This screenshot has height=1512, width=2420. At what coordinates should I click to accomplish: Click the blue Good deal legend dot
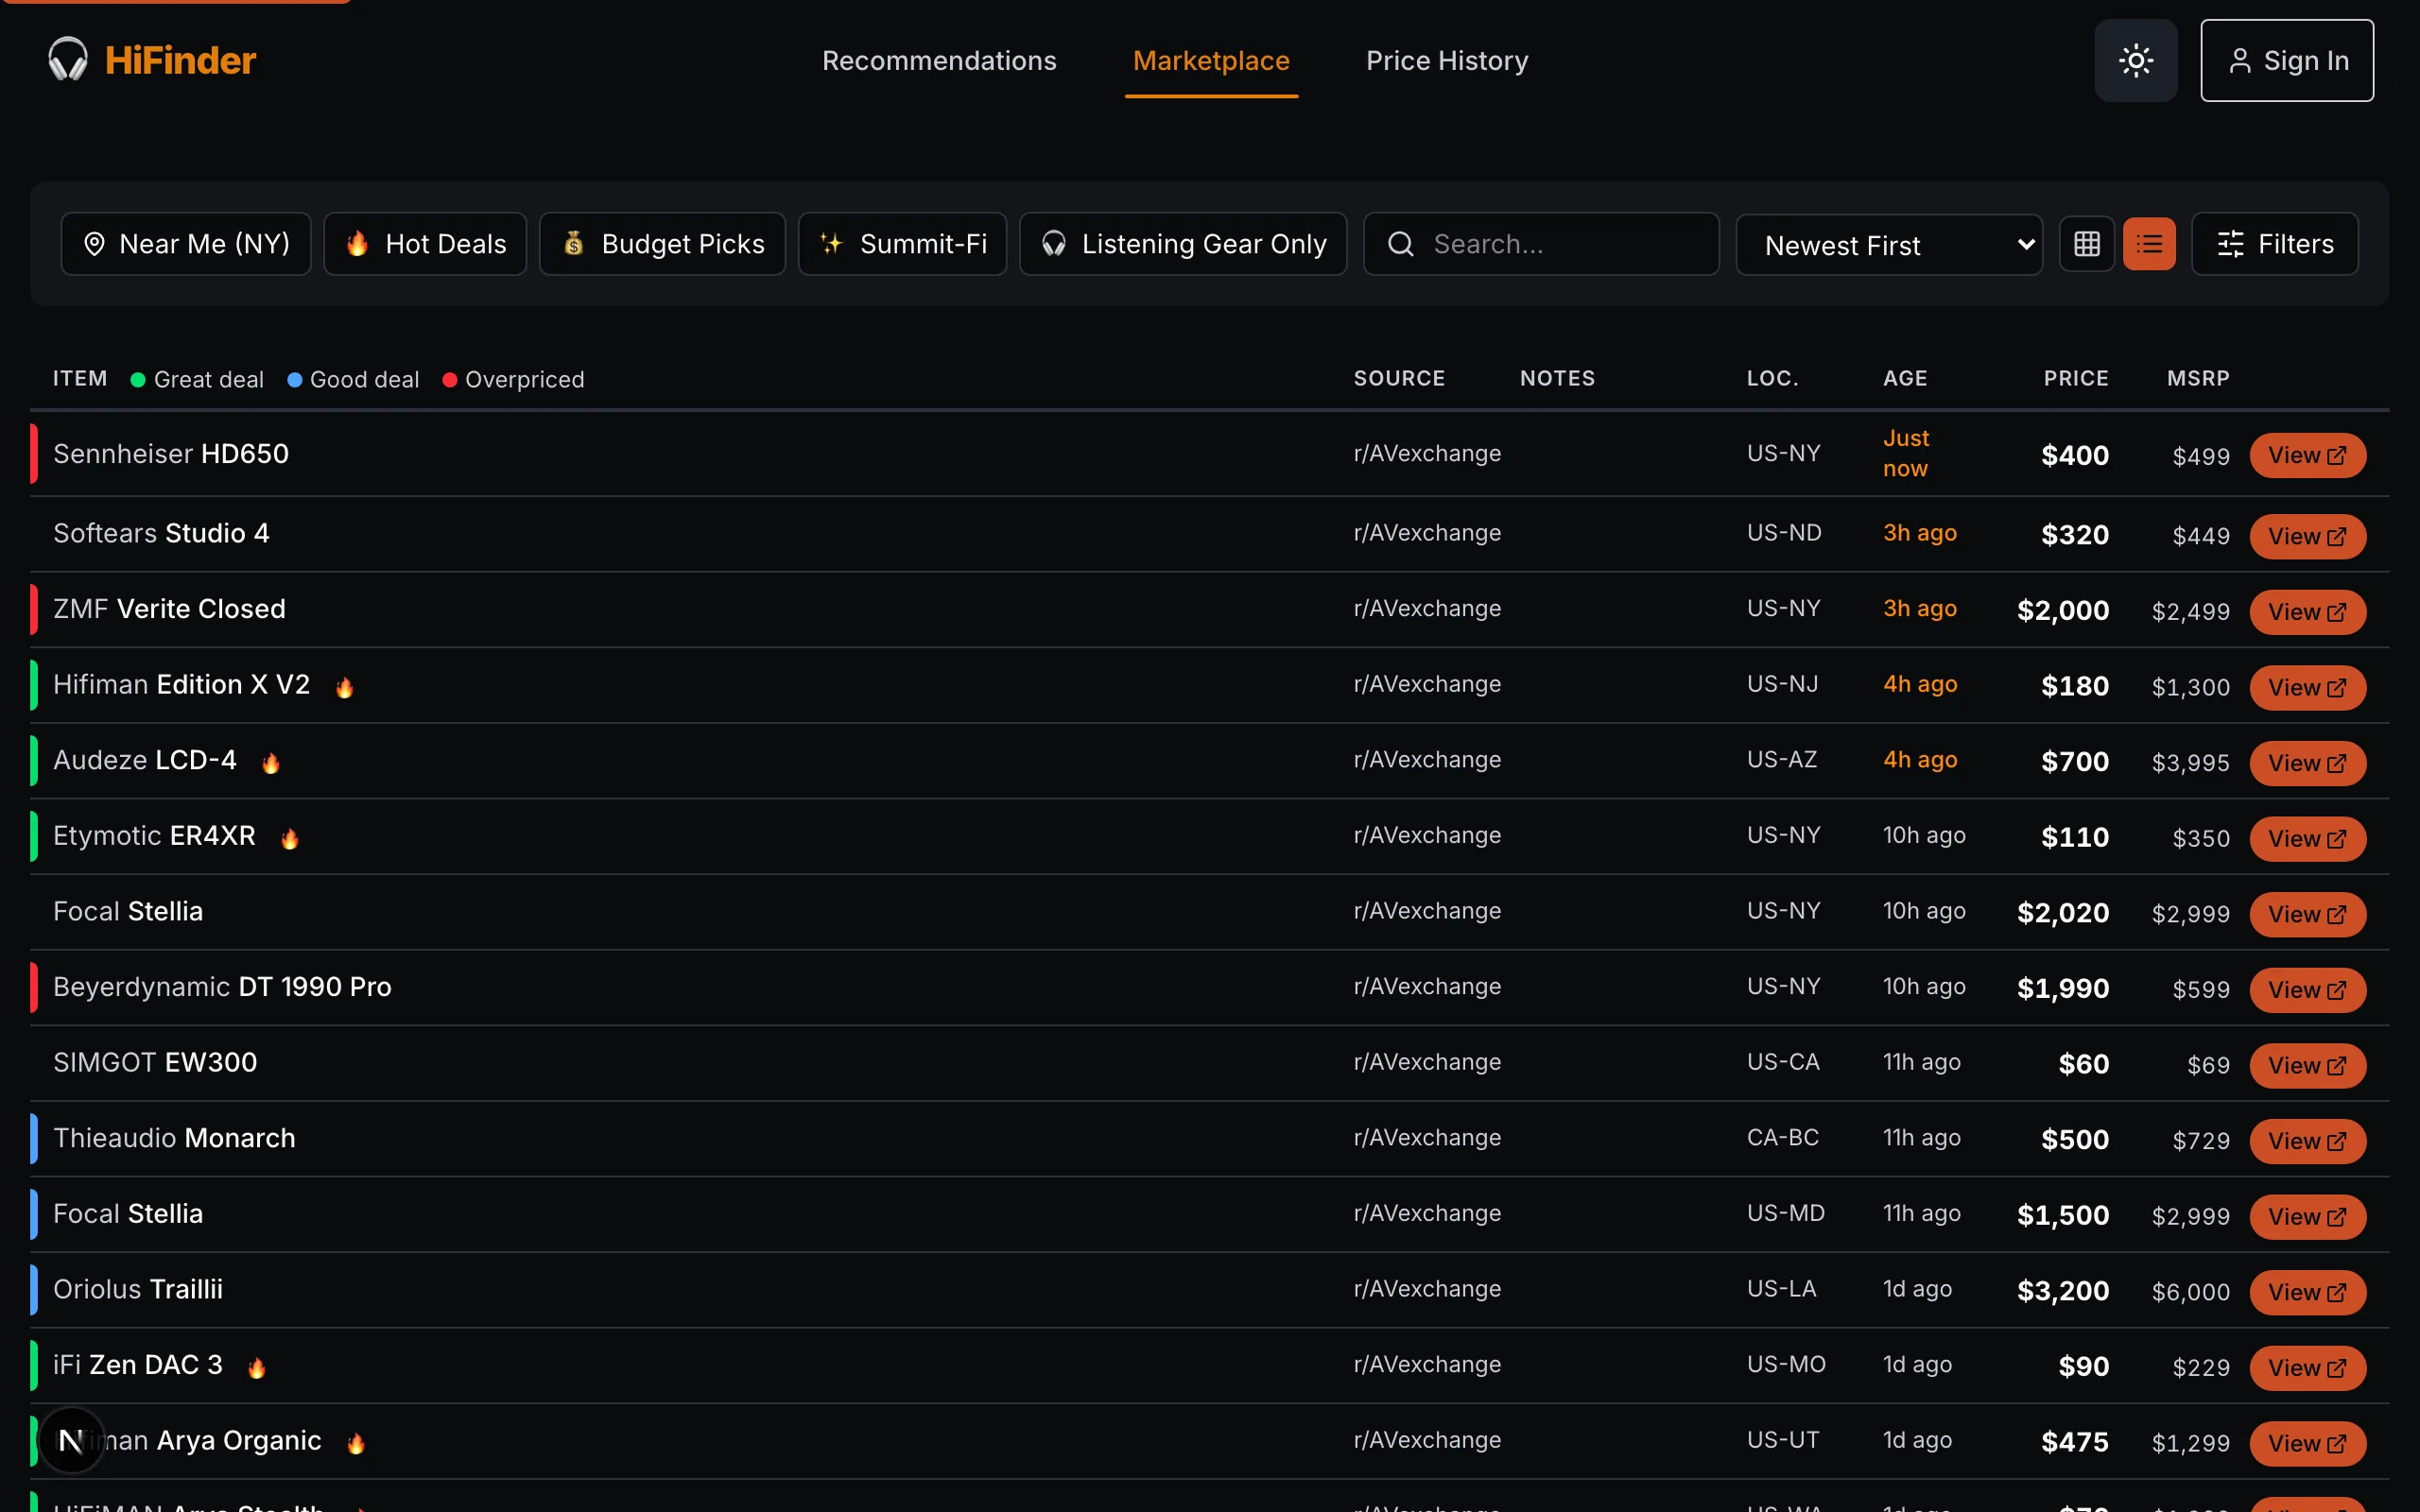point(294,380)
